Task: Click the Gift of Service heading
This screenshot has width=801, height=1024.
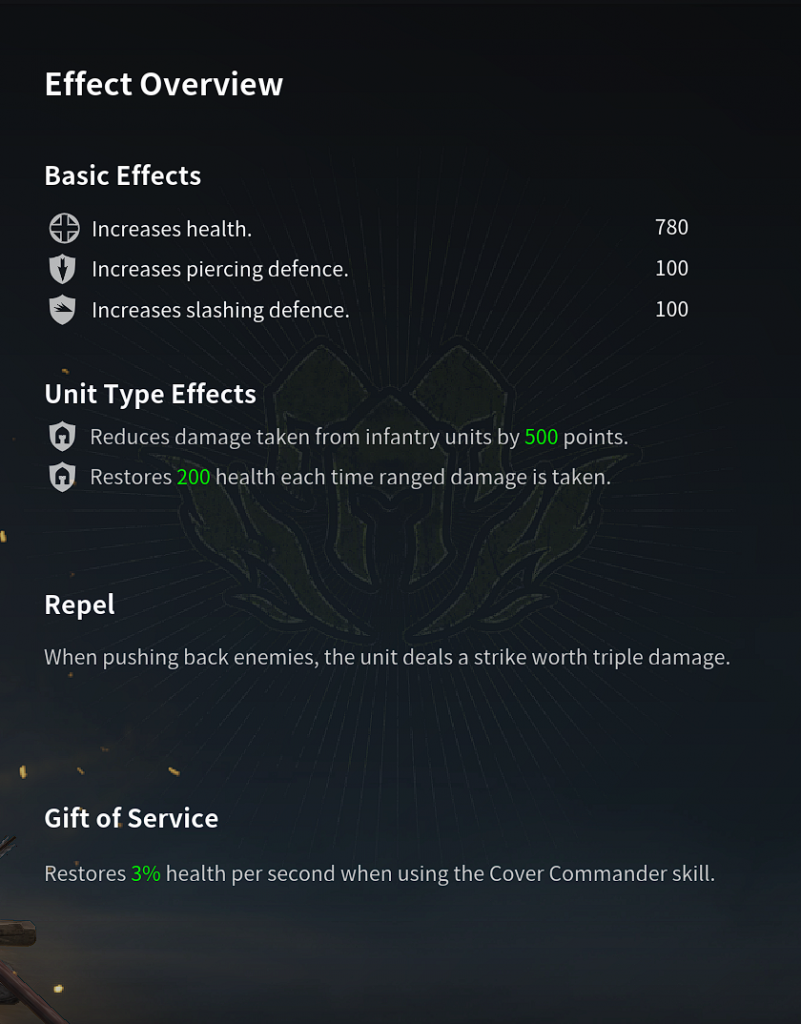Action: [131, 818]
